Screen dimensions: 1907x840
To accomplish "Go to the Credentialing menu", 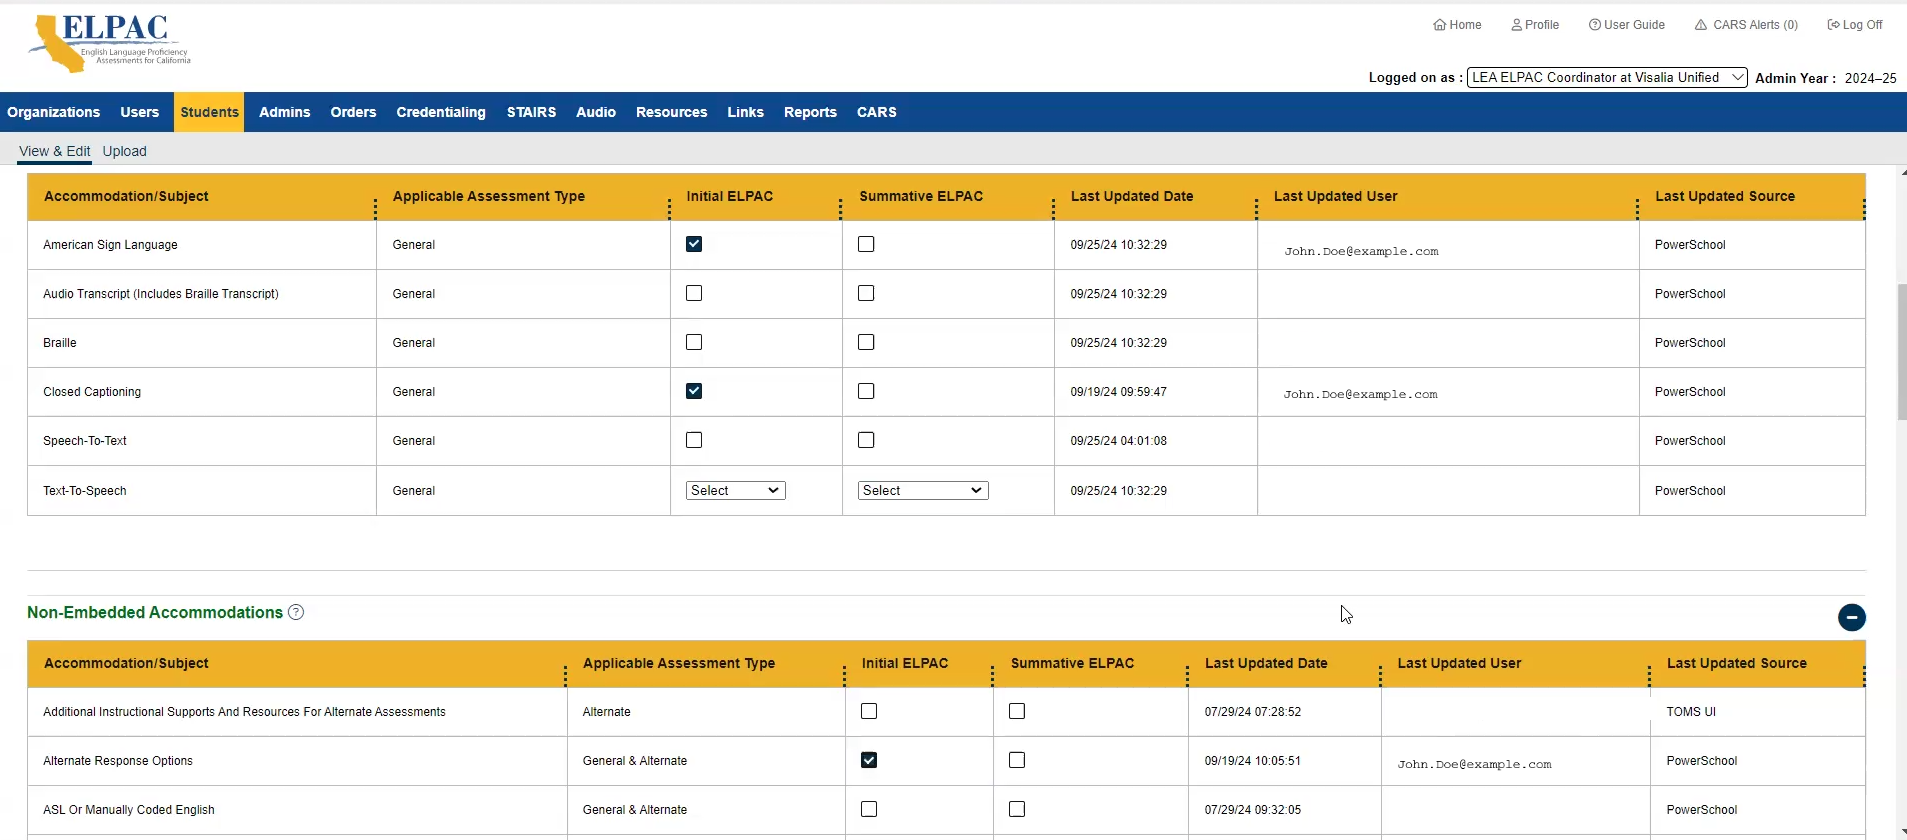I will (x=440, y=112).
